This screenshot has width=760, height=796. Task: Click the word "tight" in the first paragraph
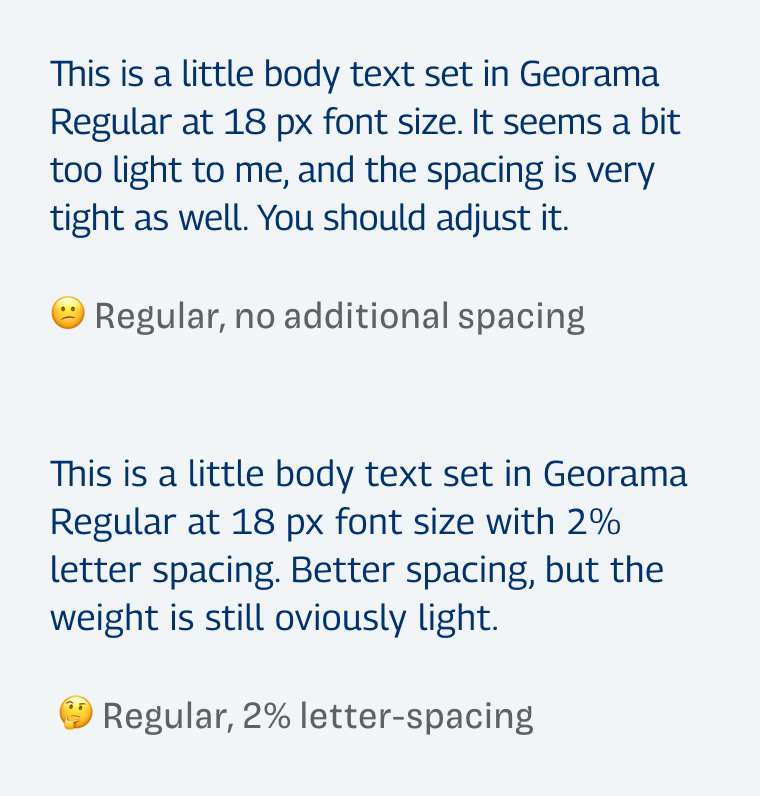pyautogui.click(x=87, y=219)
